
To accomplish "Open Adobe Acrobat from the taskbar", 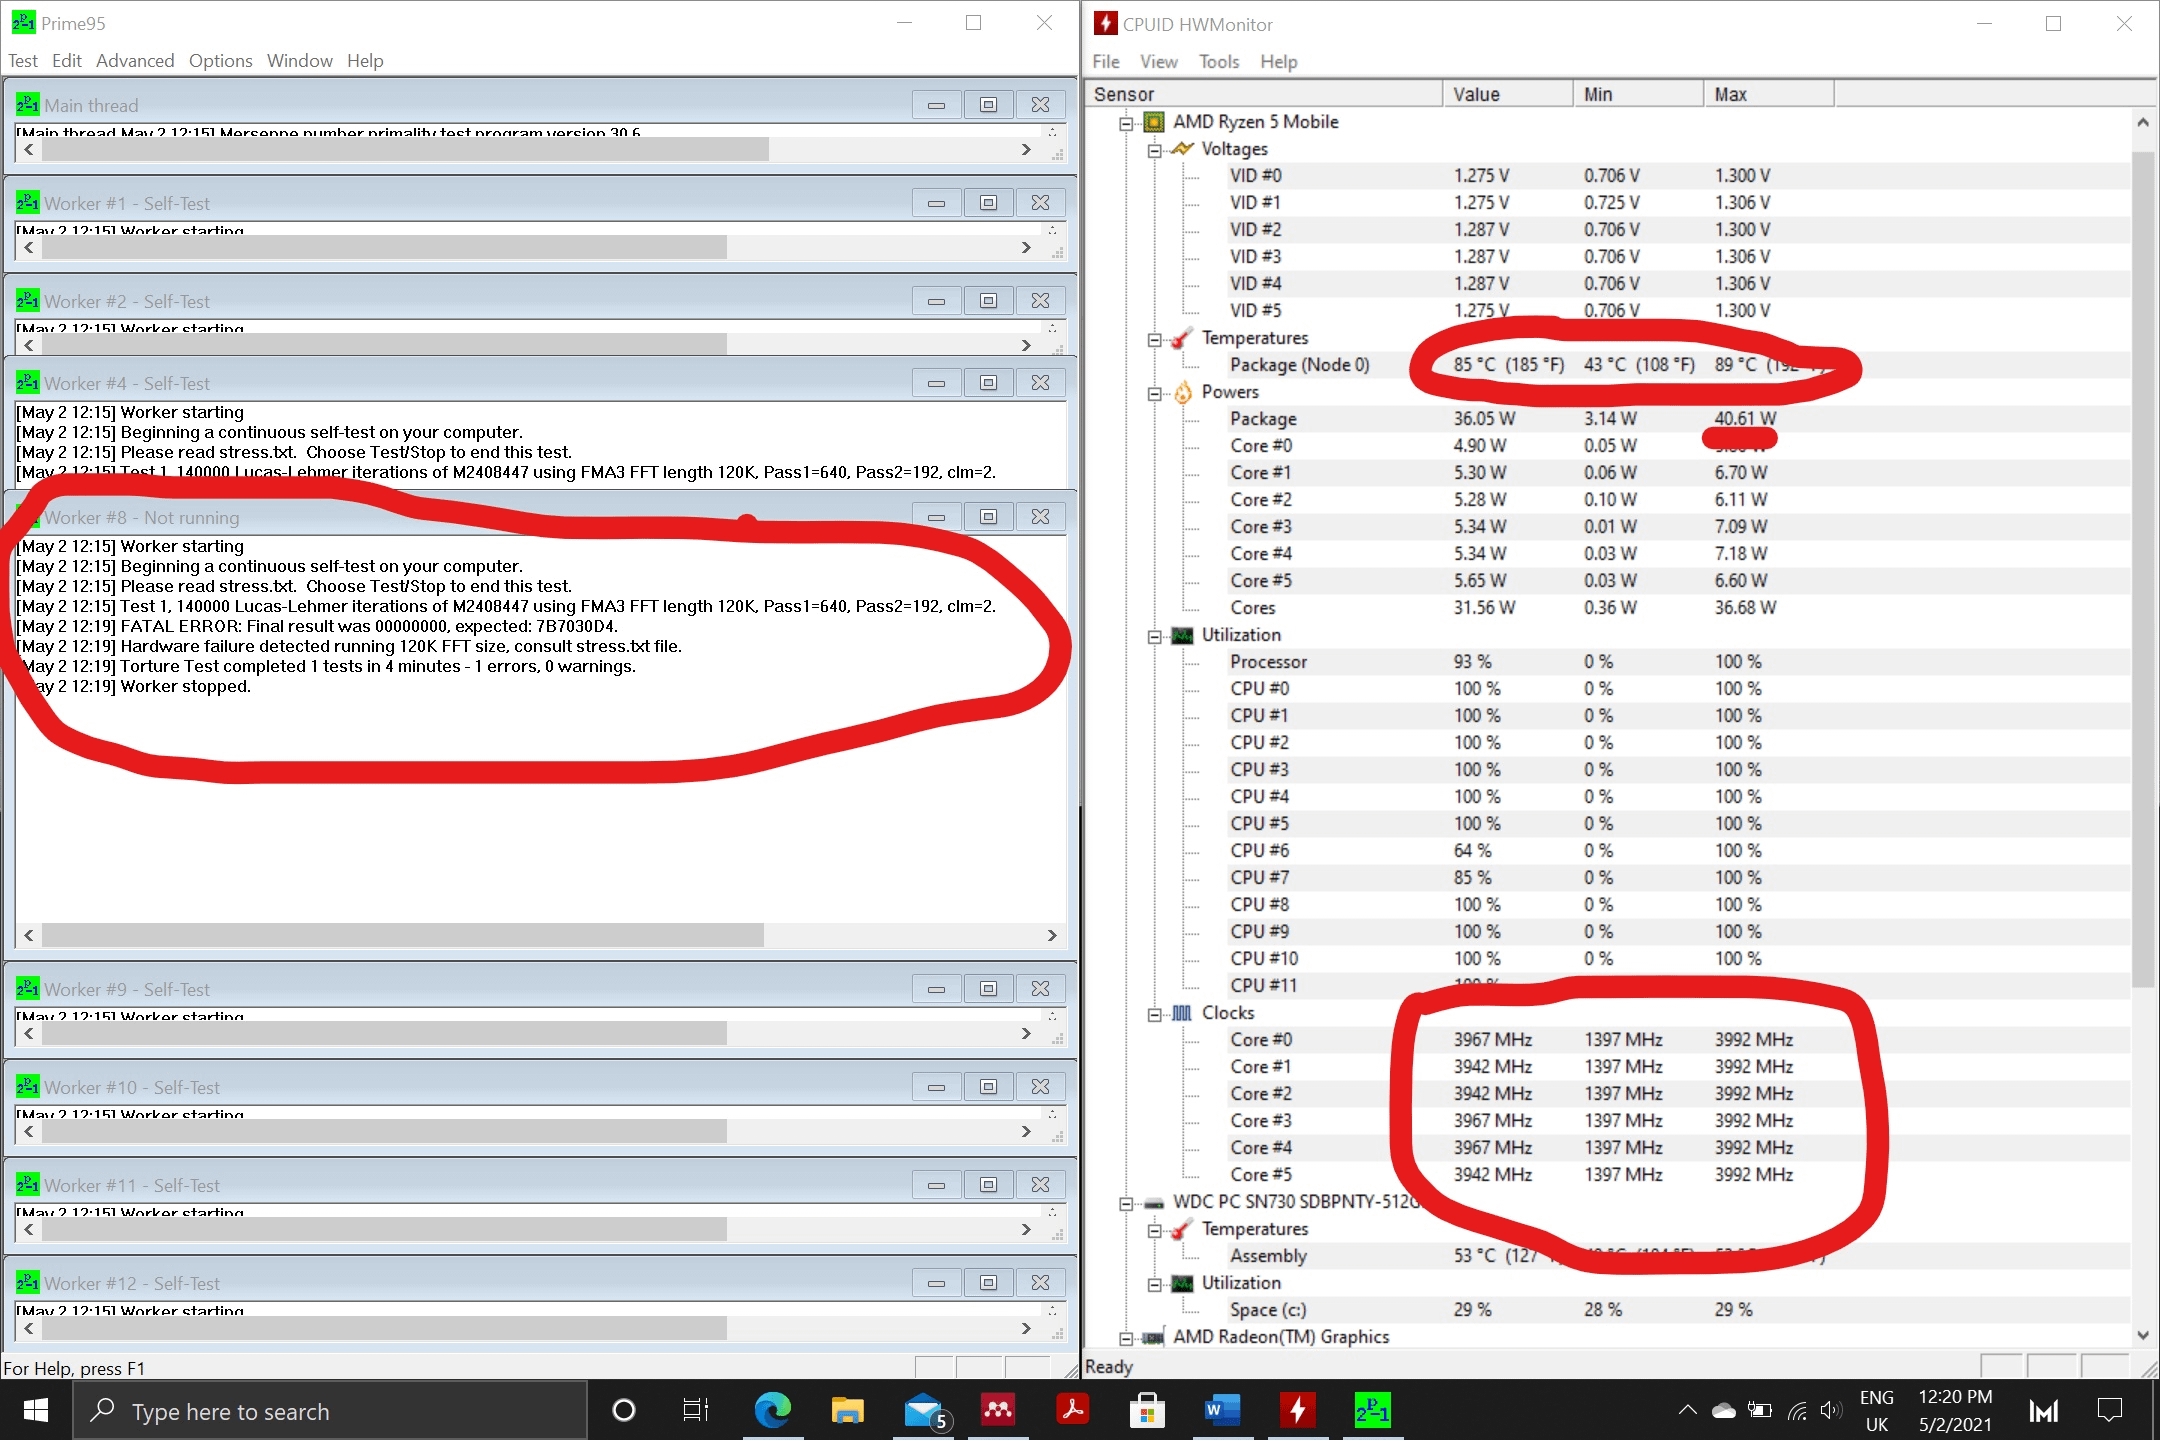I will tap(1072, 1410).
